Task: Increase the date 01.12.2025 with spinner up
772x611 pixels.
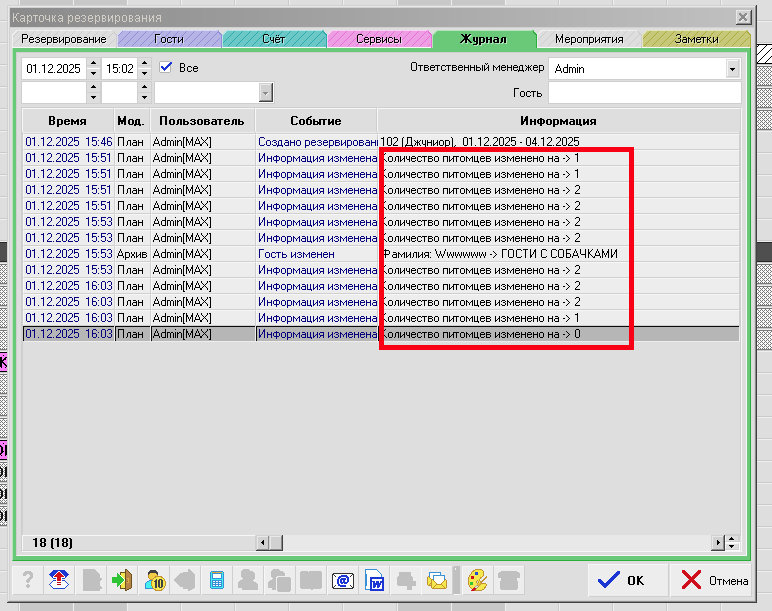Action: 94,64
